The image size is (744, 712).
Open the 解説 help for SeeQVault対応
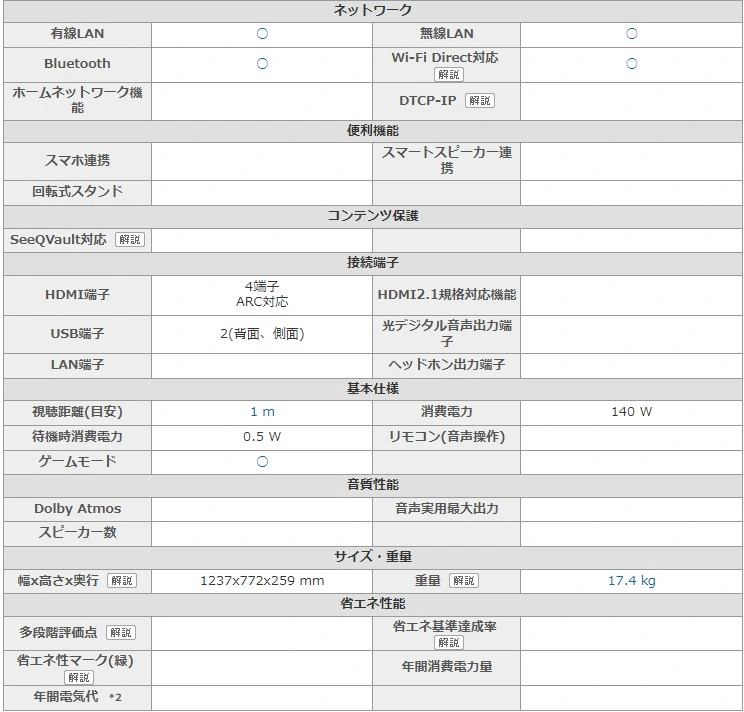click(129, 240)
